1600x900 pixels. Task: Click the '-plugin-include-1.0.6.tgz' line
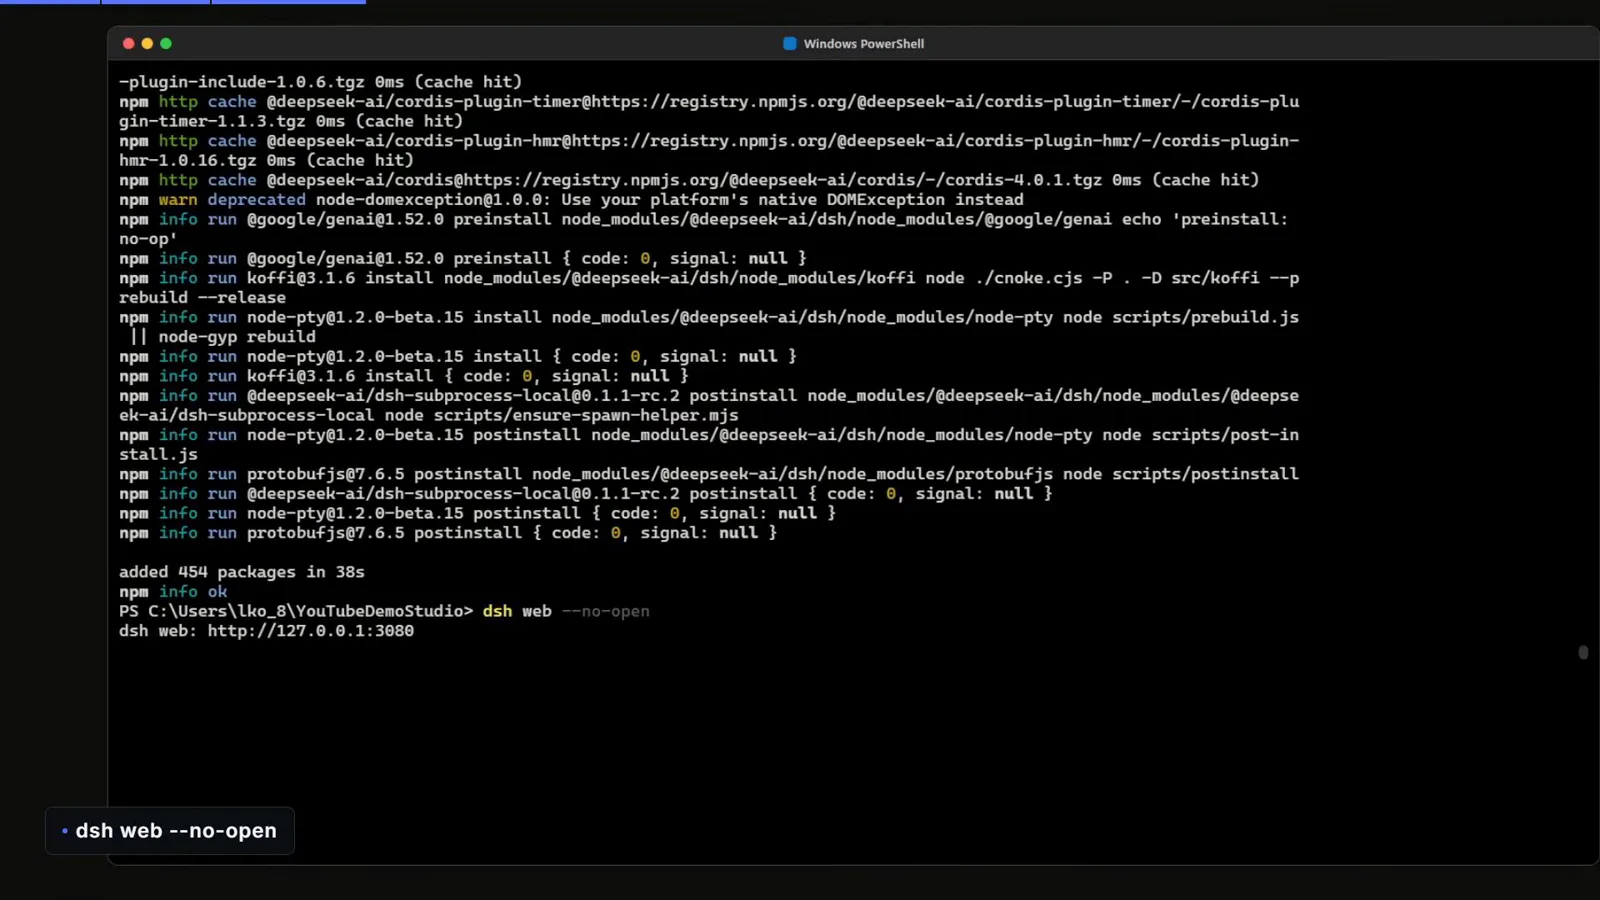pos(320,82)
